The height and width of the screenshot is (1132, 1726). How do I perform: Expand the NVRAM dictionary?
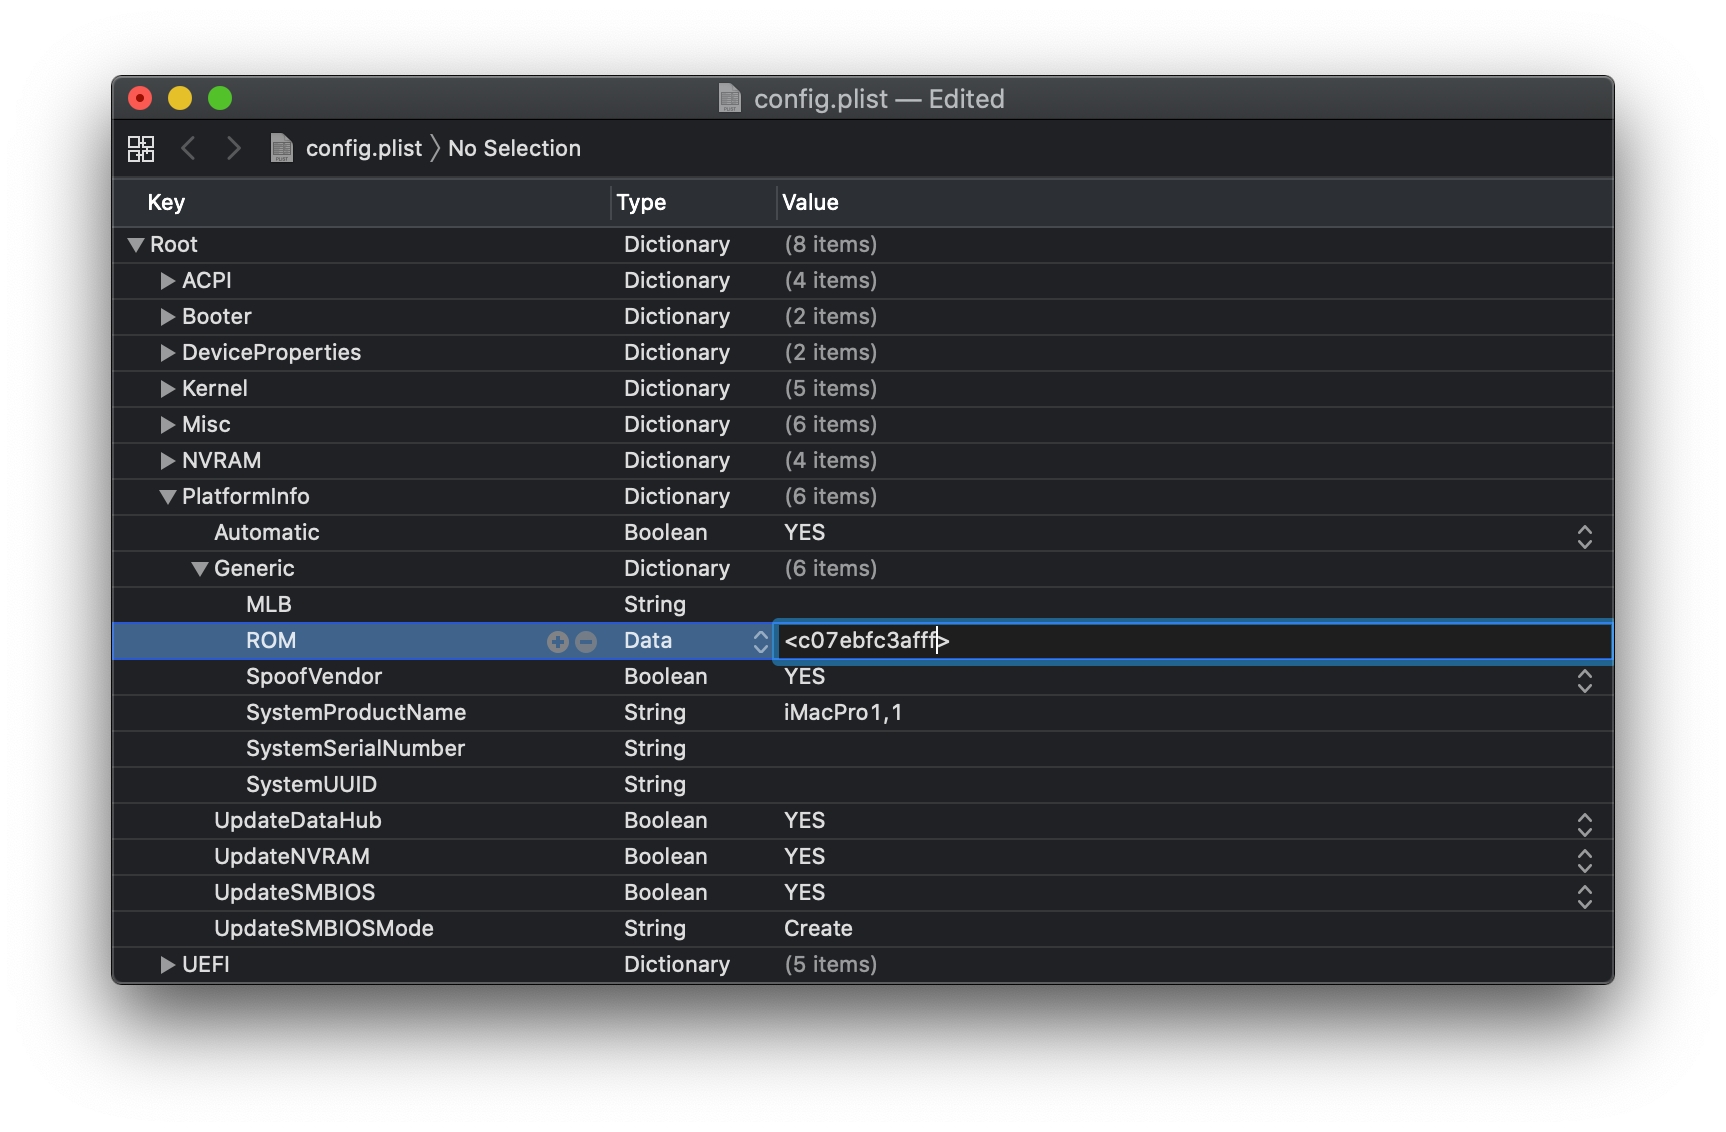(x=168, y=461)
